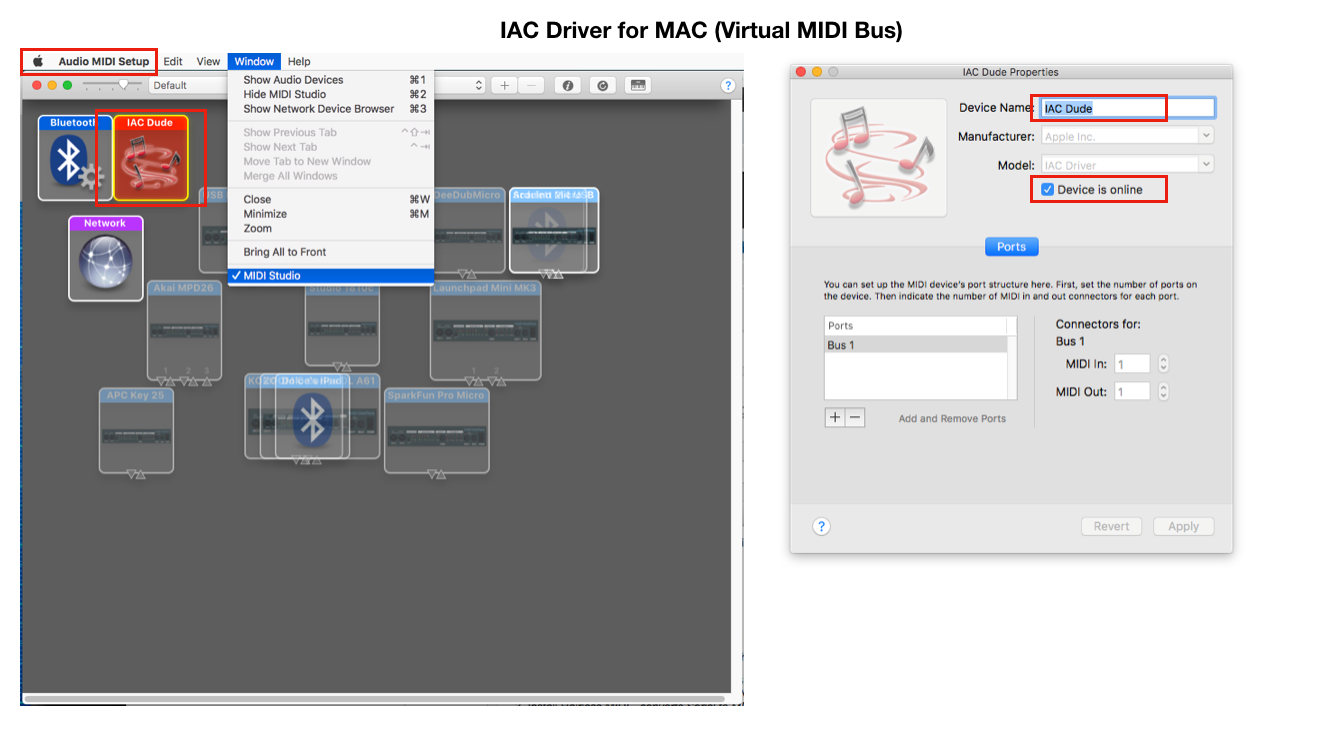Select the Akai MPD26 device

click(184, 330)
